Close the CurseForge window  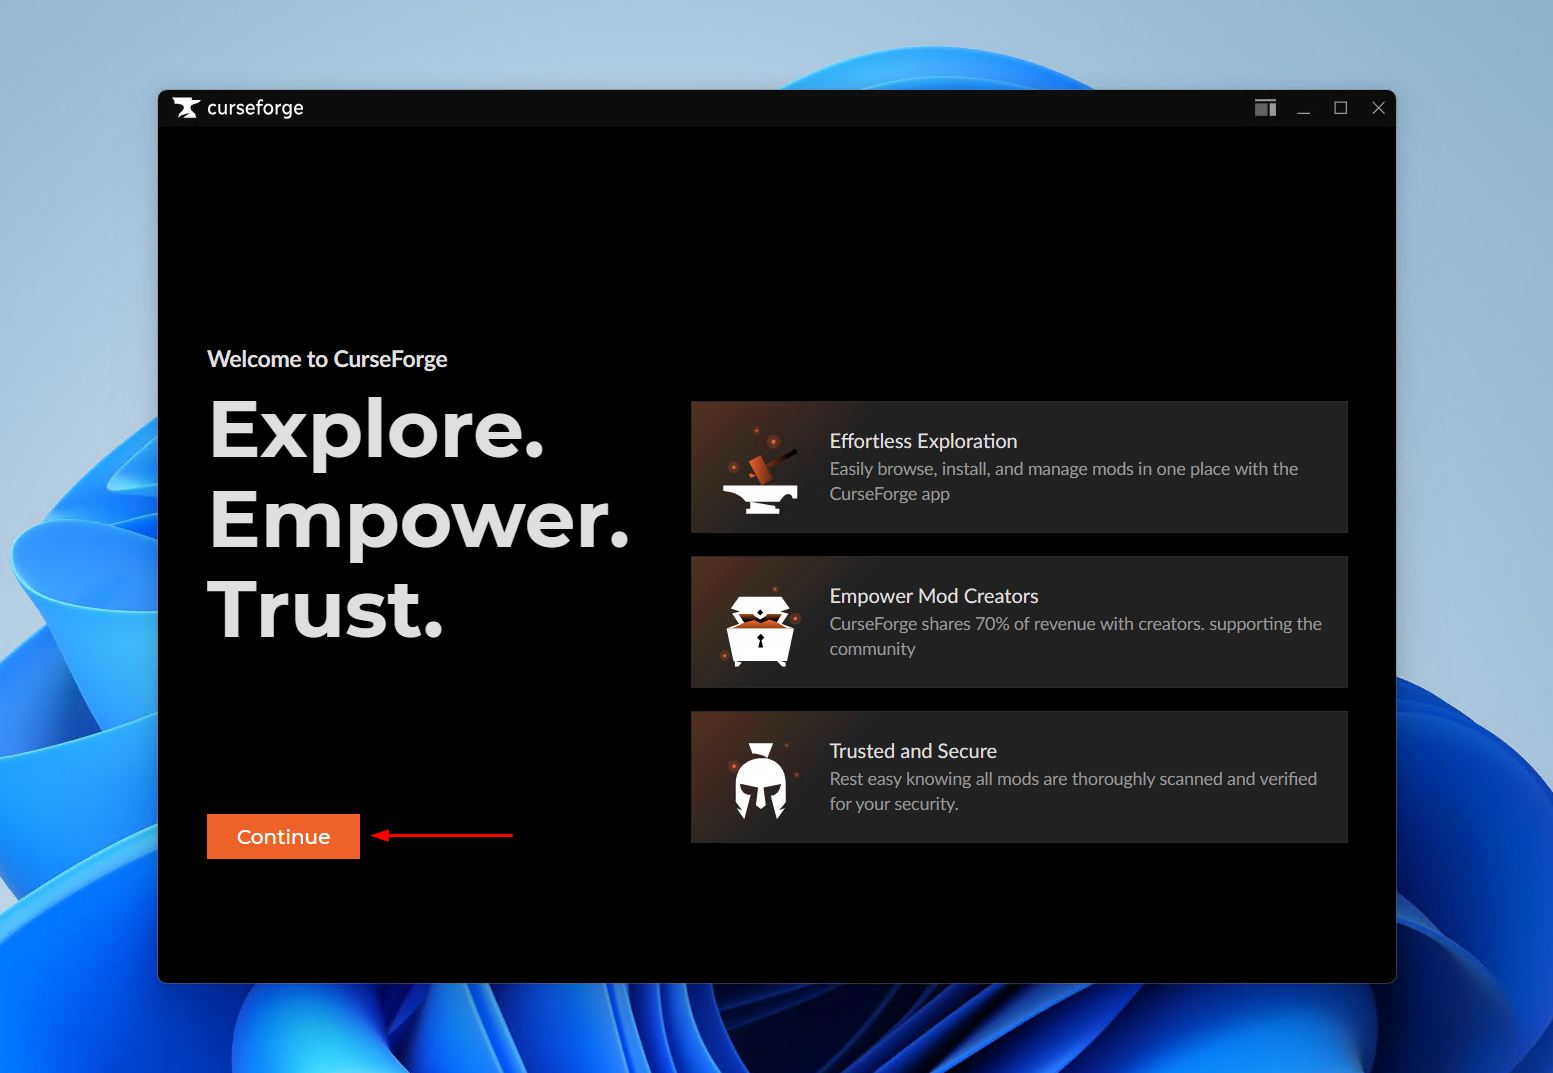coord(1378,108)
